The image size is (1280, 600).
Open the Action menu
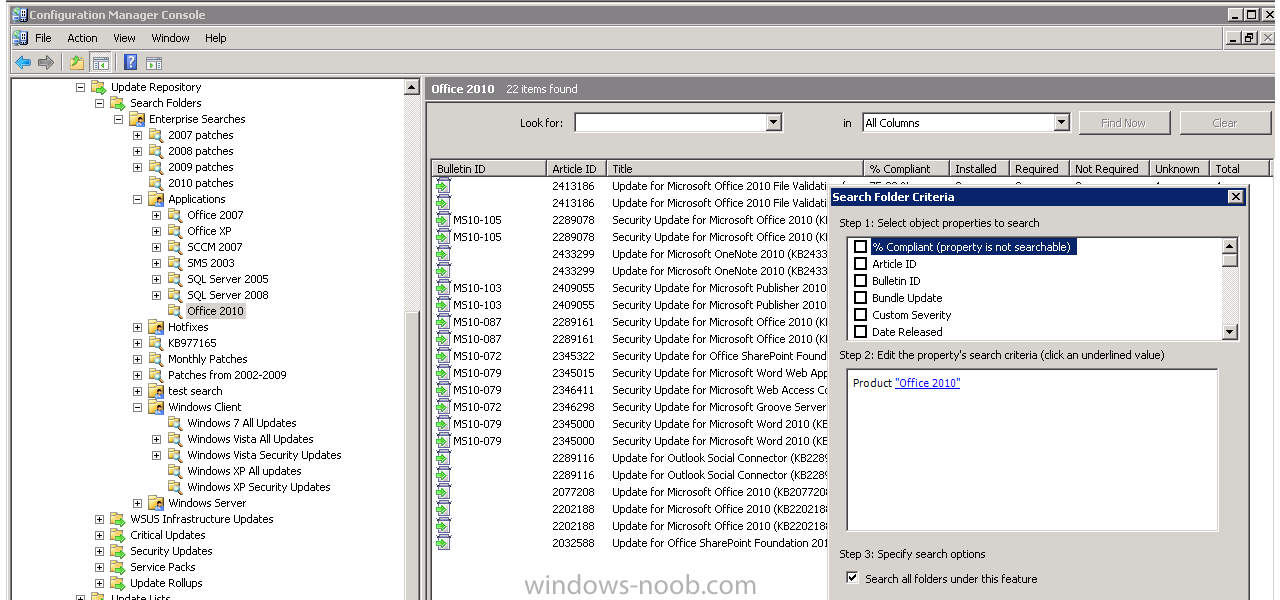(x=82, y=38)
